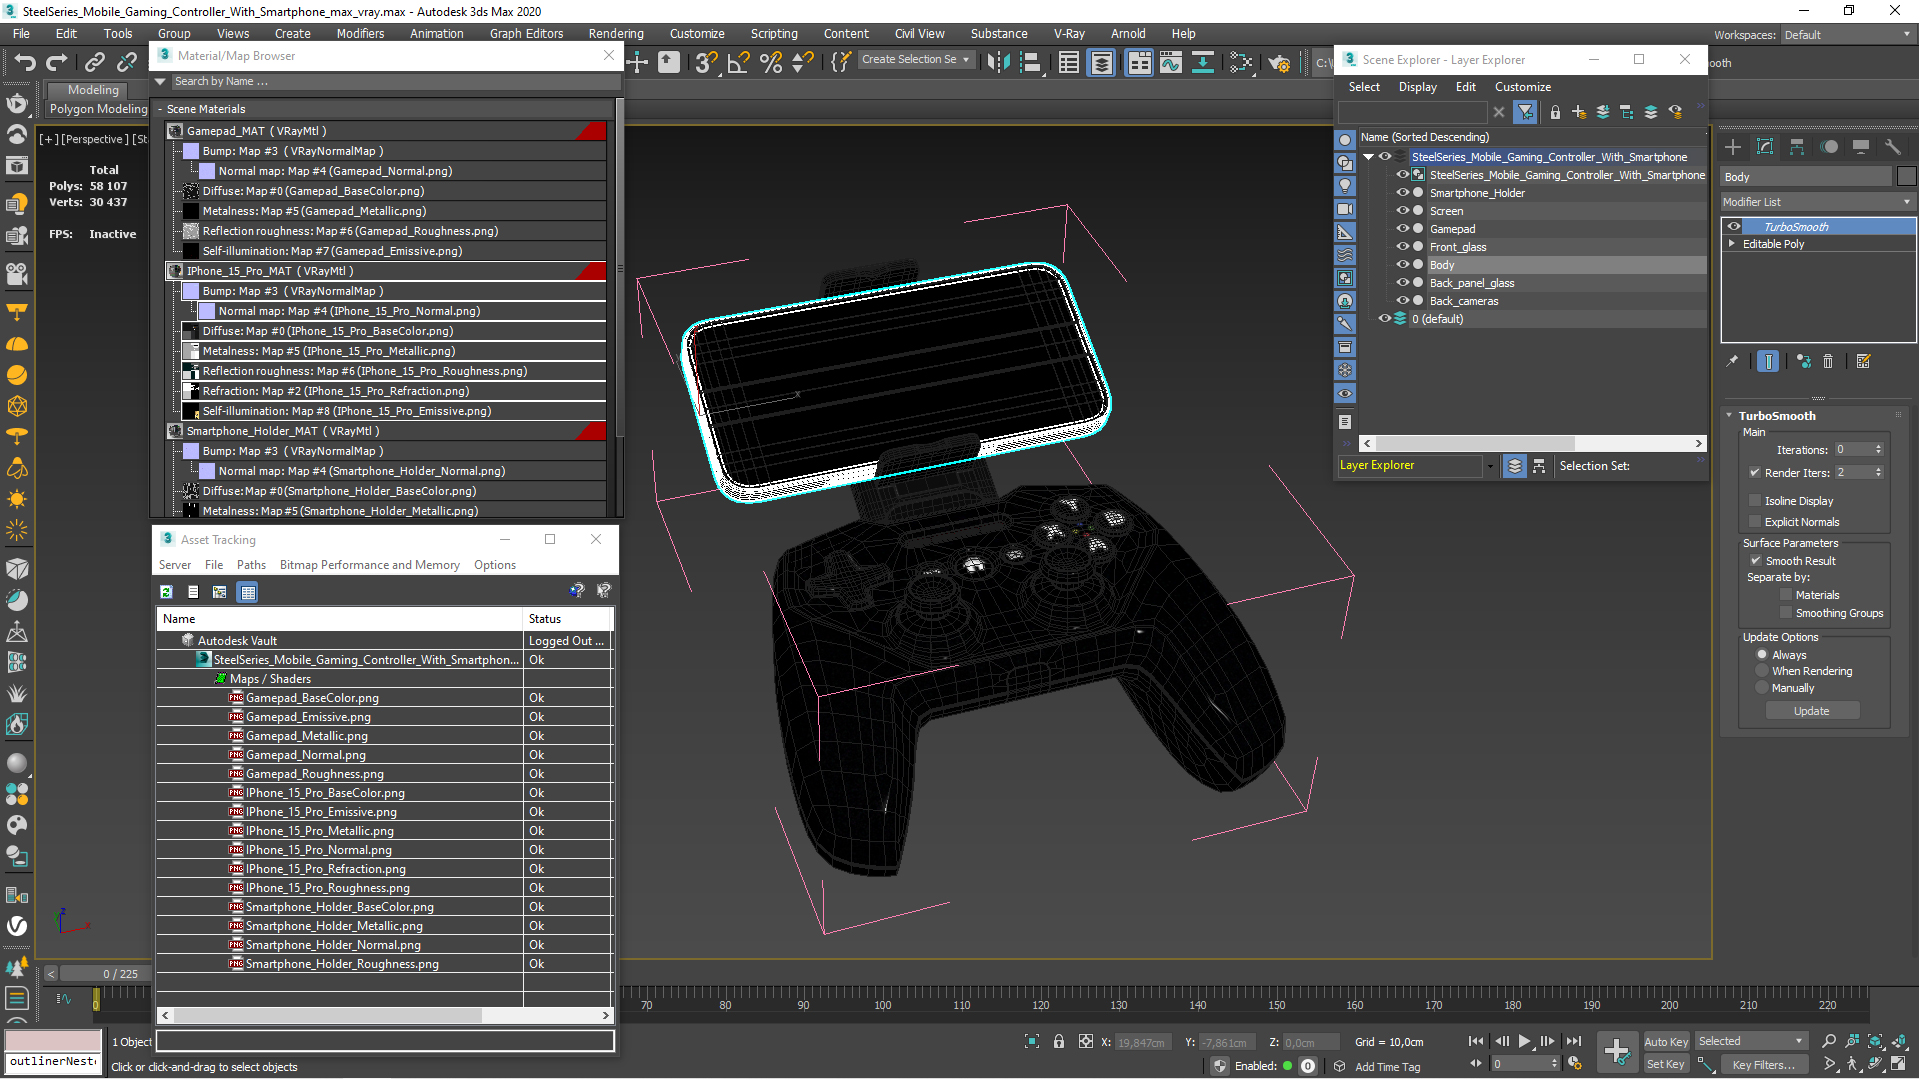Viewport: 1920px width, 1080px height.
Task: Click Pin Stack icon under modifier stack
Action: [x=1732, y=361]
